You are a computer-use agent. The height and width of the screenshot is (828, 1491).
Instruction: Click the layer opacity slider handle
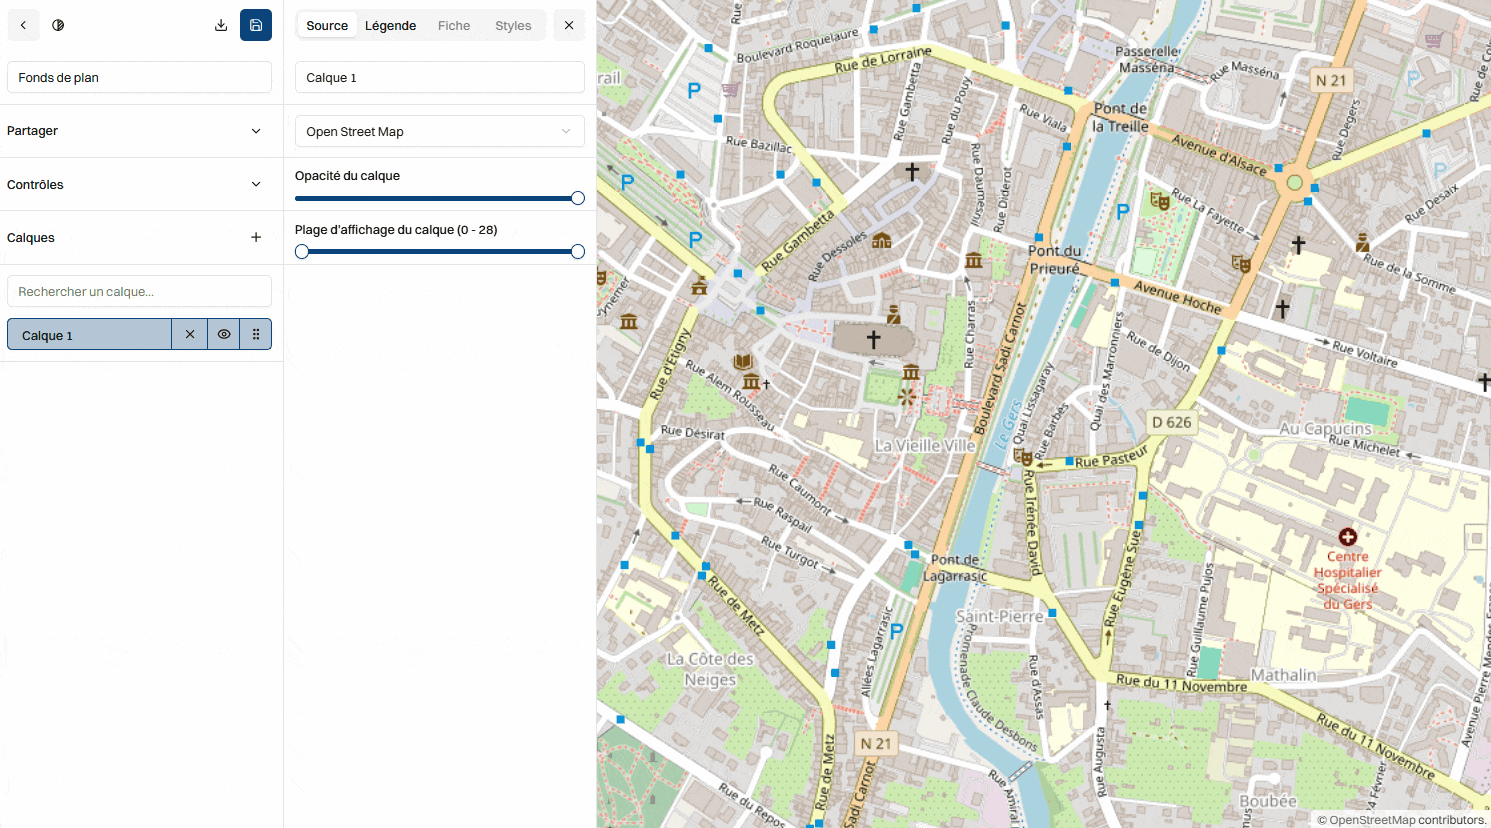pyautogui.click(x=578, y=198)
